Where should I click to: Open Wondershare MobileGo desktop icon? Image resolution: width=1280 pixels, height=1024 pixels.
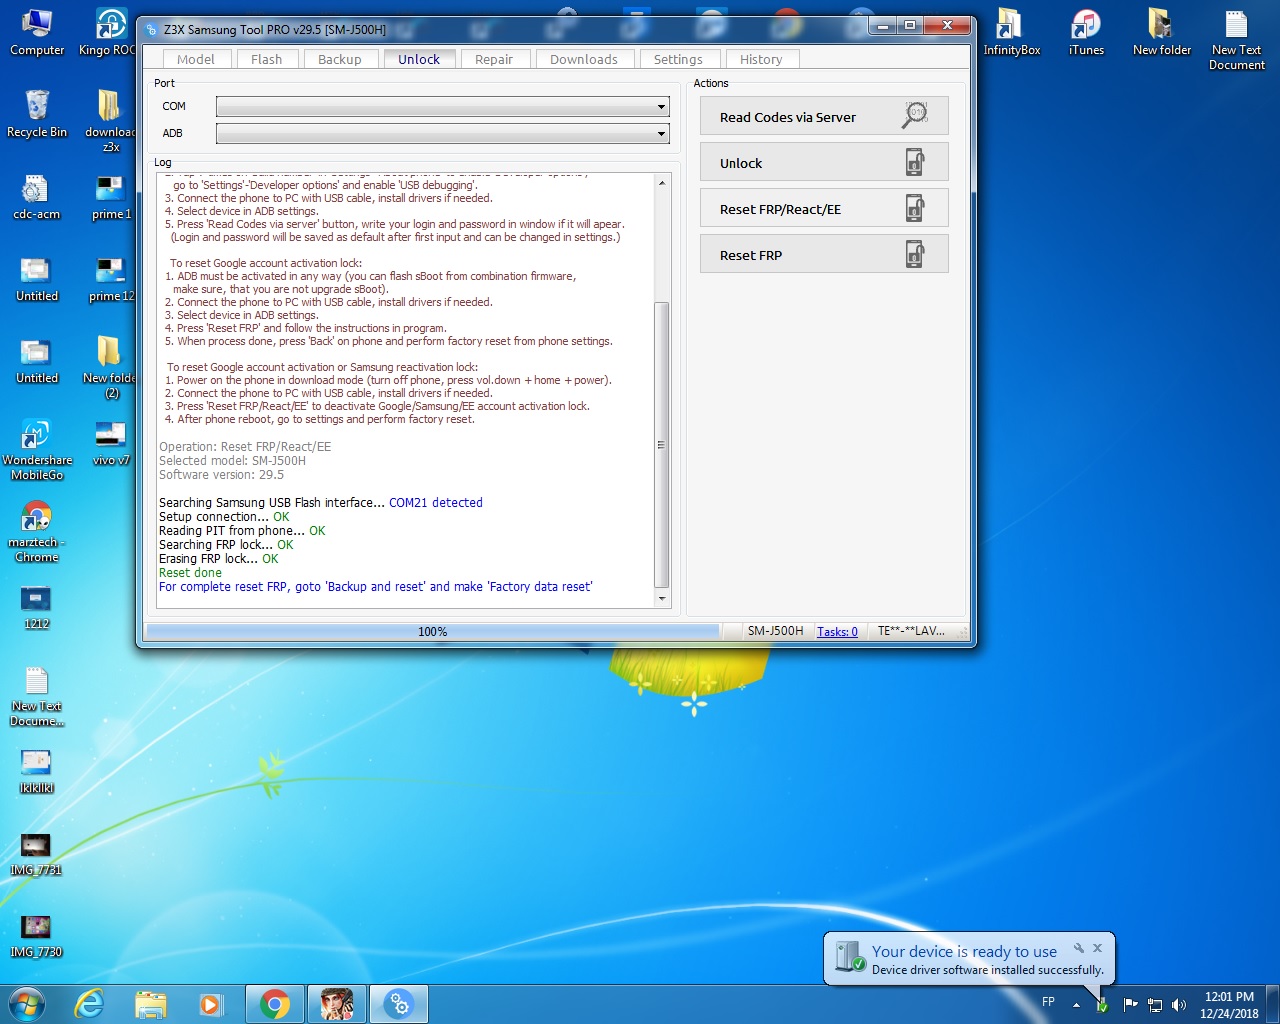pyautogui.click(x=37, y=449)
